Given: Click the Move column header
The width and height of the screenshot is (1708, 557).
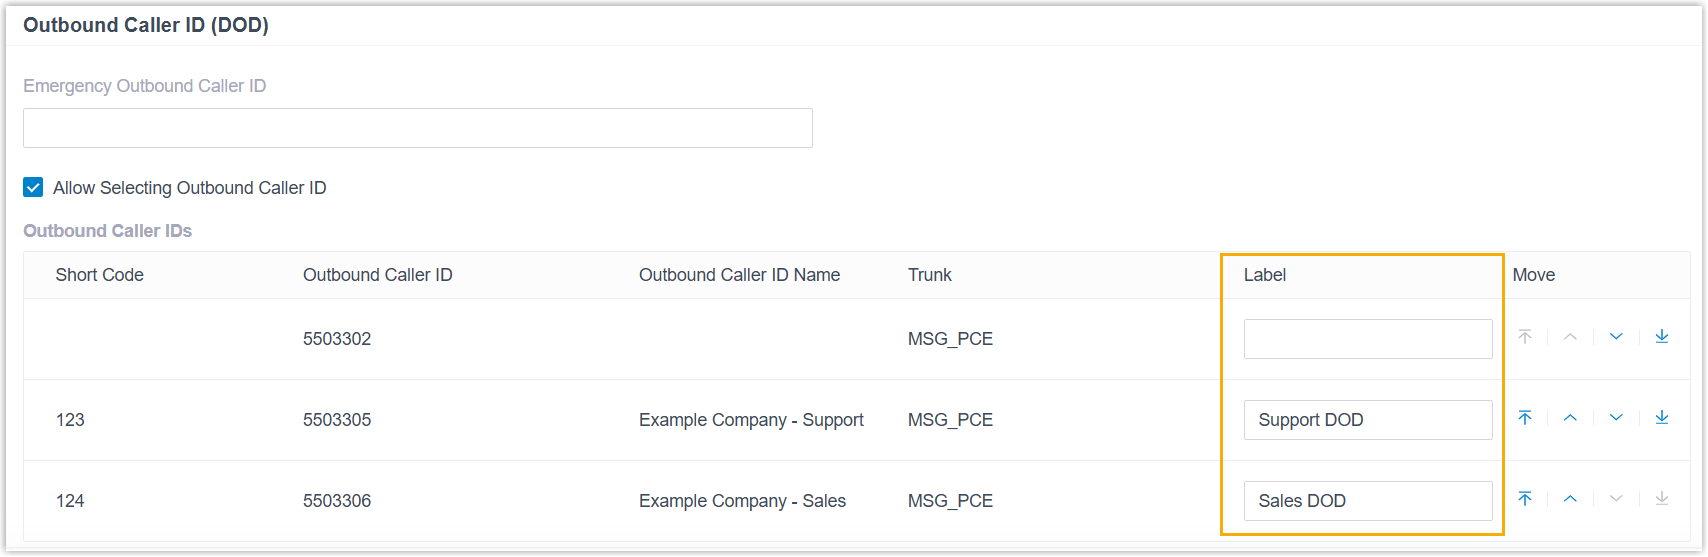Looking at the screenshot, I should click(x=1533, y=275).
